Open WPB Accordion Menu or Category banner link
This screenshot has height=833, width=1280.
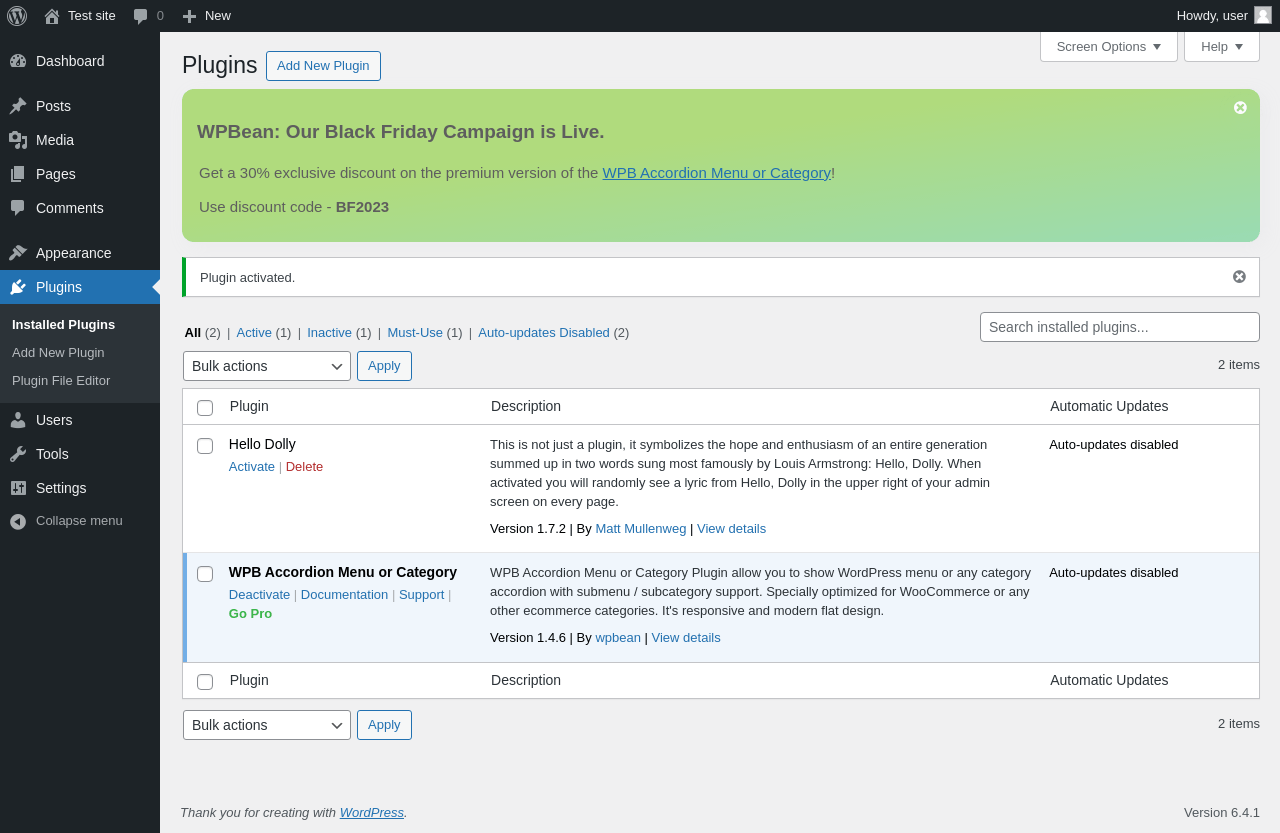pos(717,173)
